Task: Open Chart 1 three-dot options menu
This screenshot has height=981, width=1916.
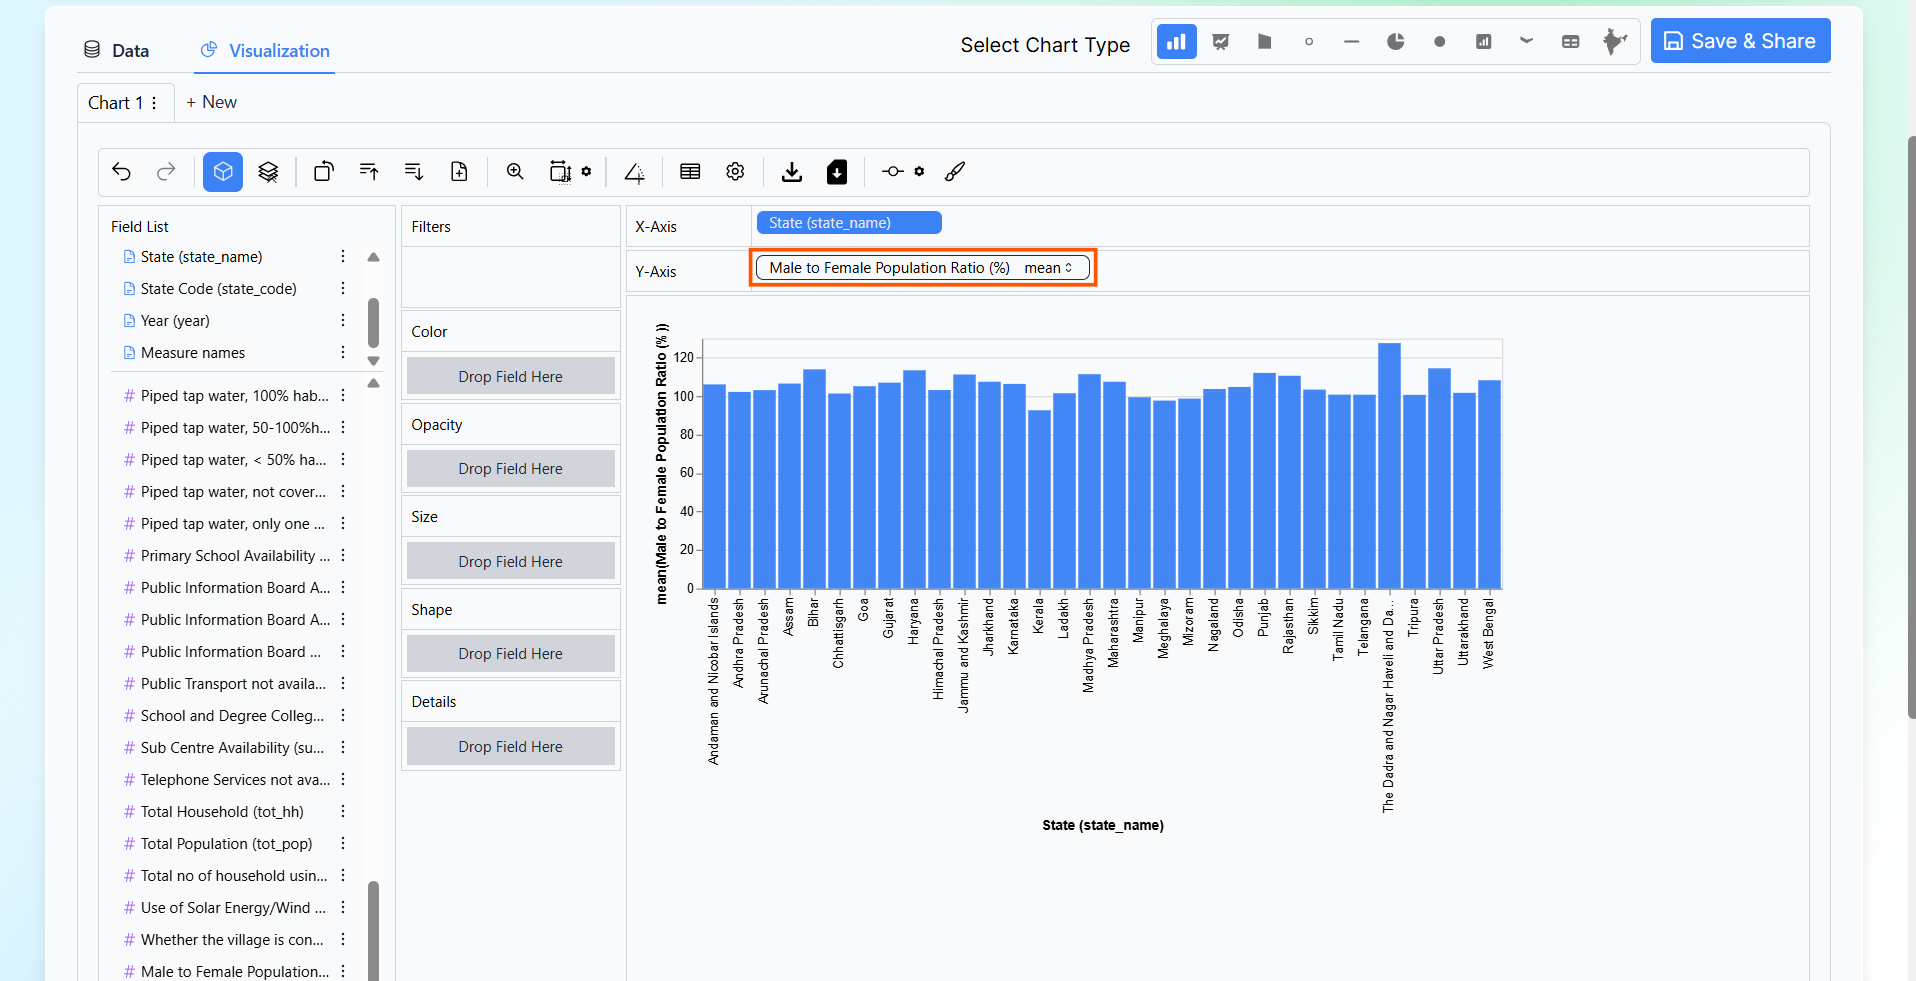Action: pyautogui.click(x=154, y=103)
